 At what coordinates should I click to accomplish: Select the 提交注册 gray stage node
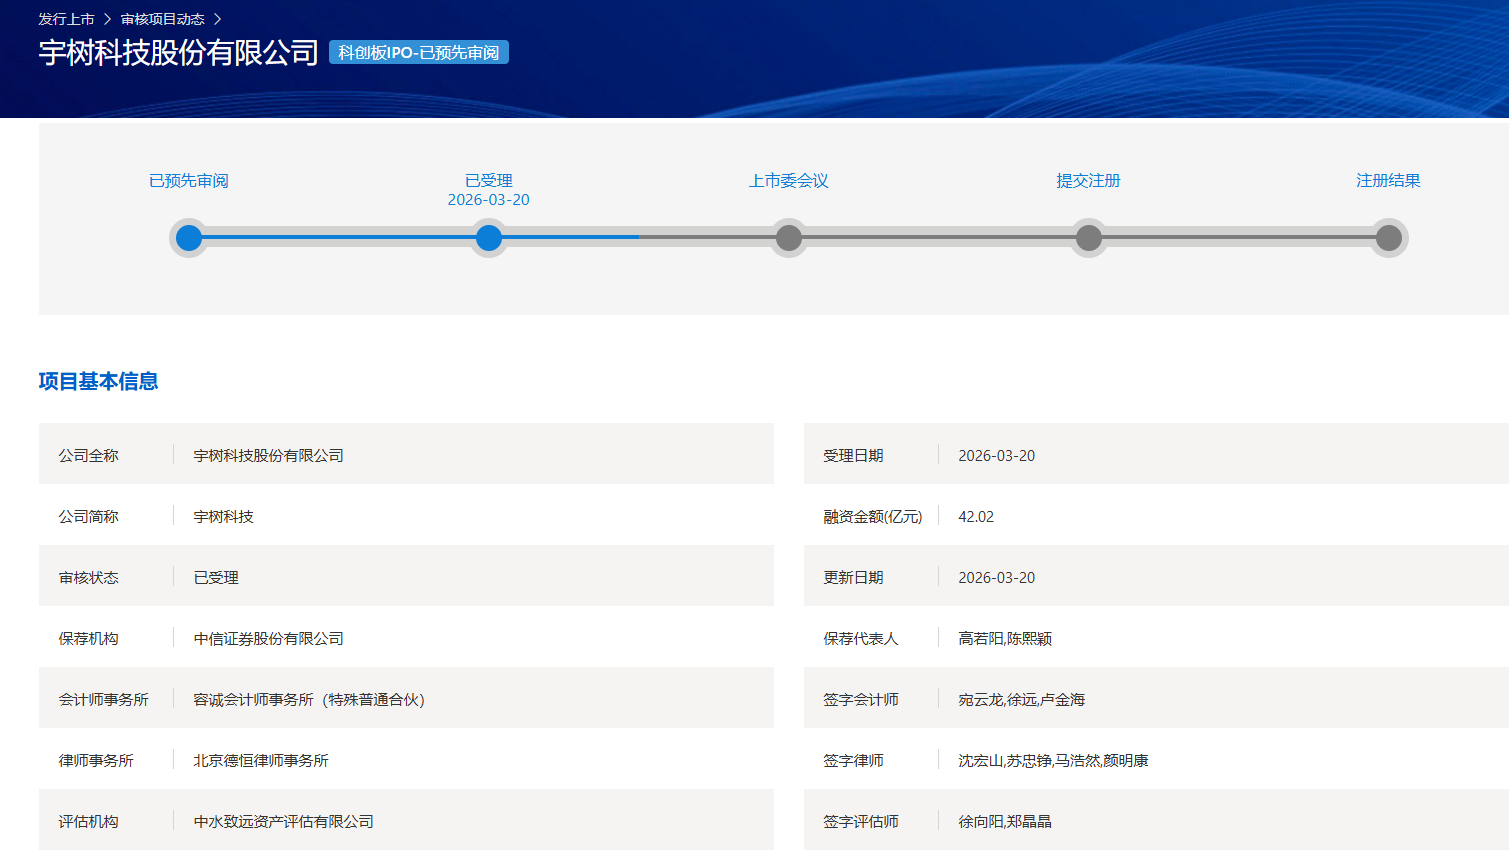click(1089, 238)
